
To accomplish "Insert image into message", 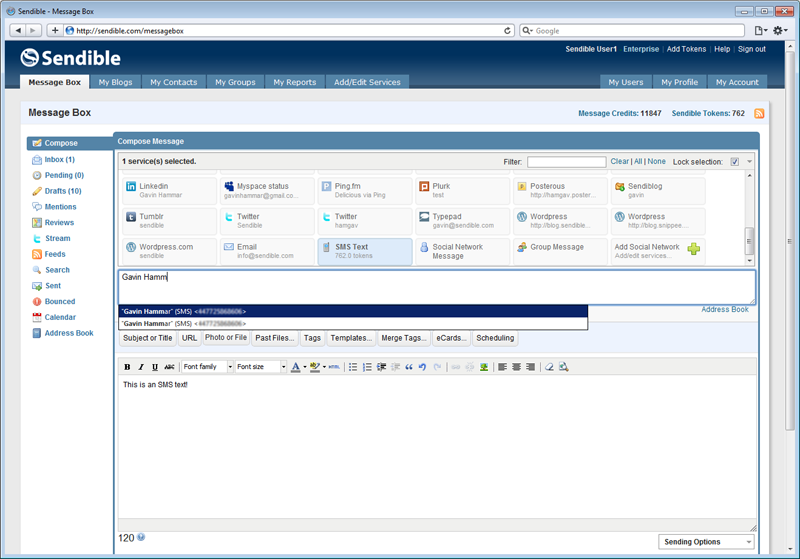I will pyautogui.click(x=484, y=367).
